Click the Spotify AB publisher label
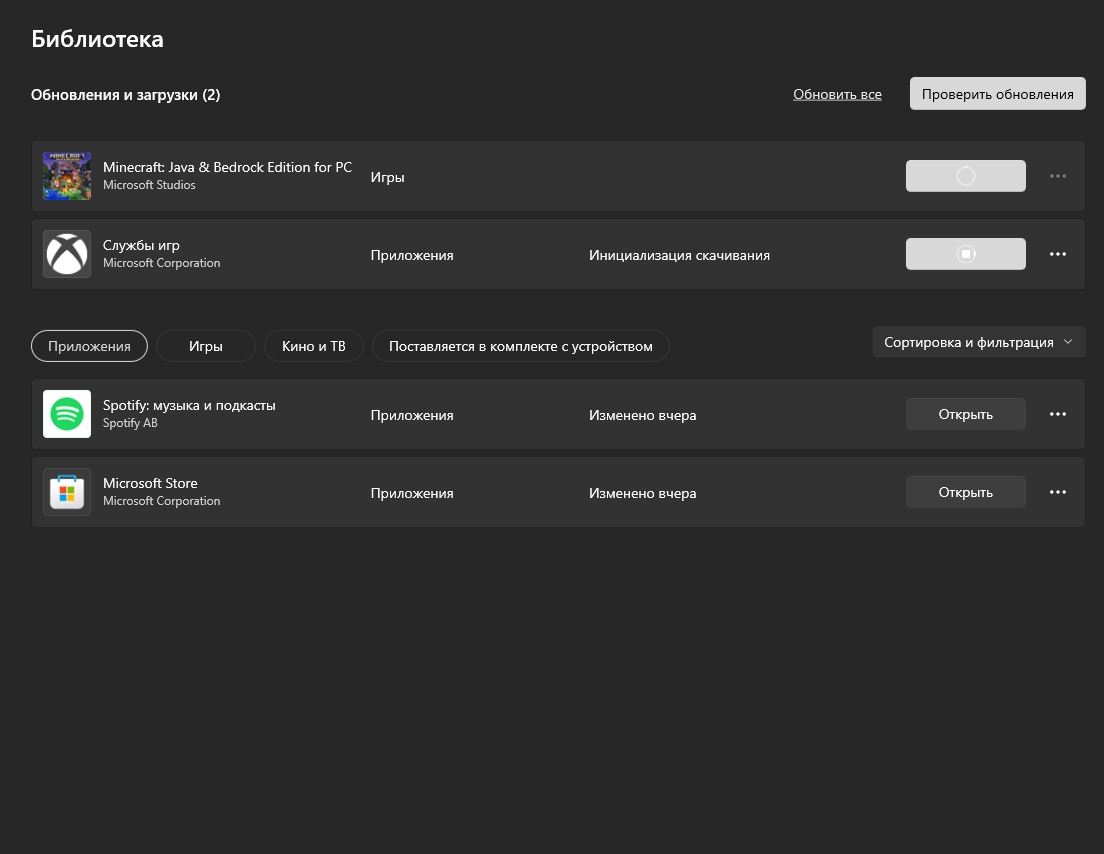This screenshot has height=854, width=1104. (x=130, y=422)
